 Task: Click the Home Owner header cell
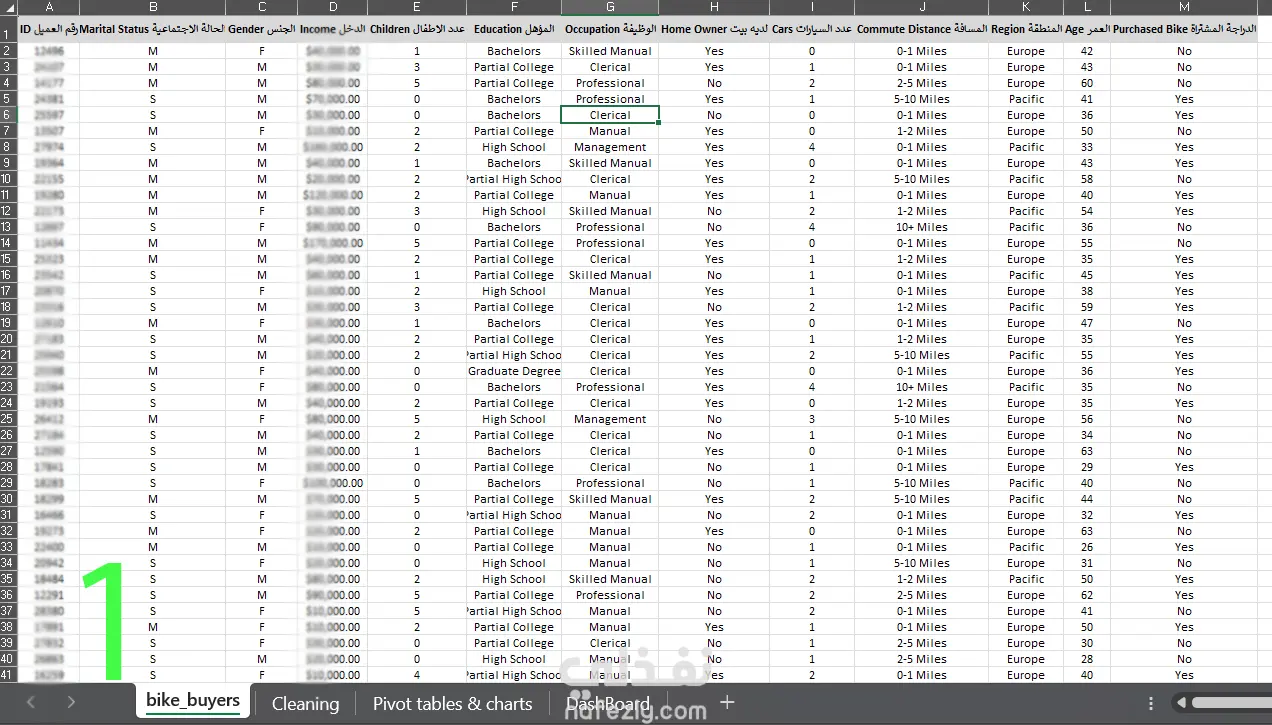tap(714, 29)
